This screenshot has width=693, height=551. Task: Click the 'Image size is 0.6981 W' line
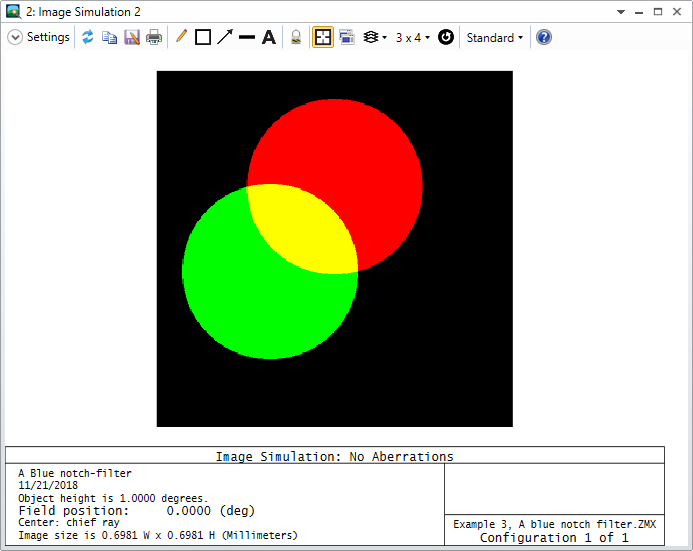point(158,536)
